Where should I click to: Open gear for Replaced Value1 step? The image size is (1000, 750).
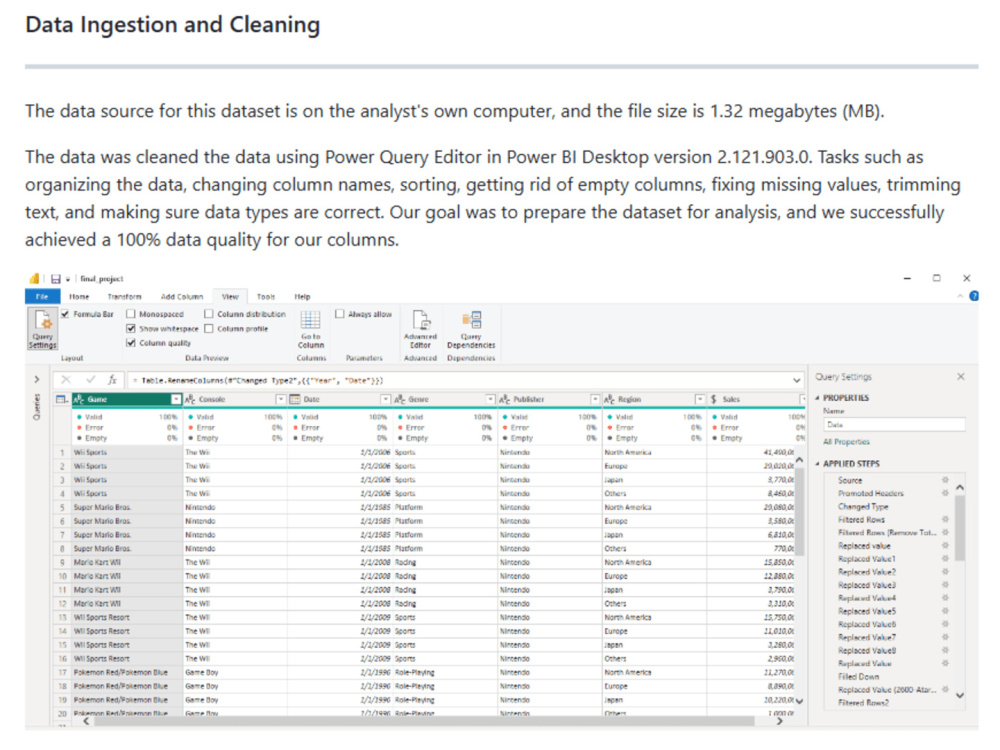coord(945,559)
